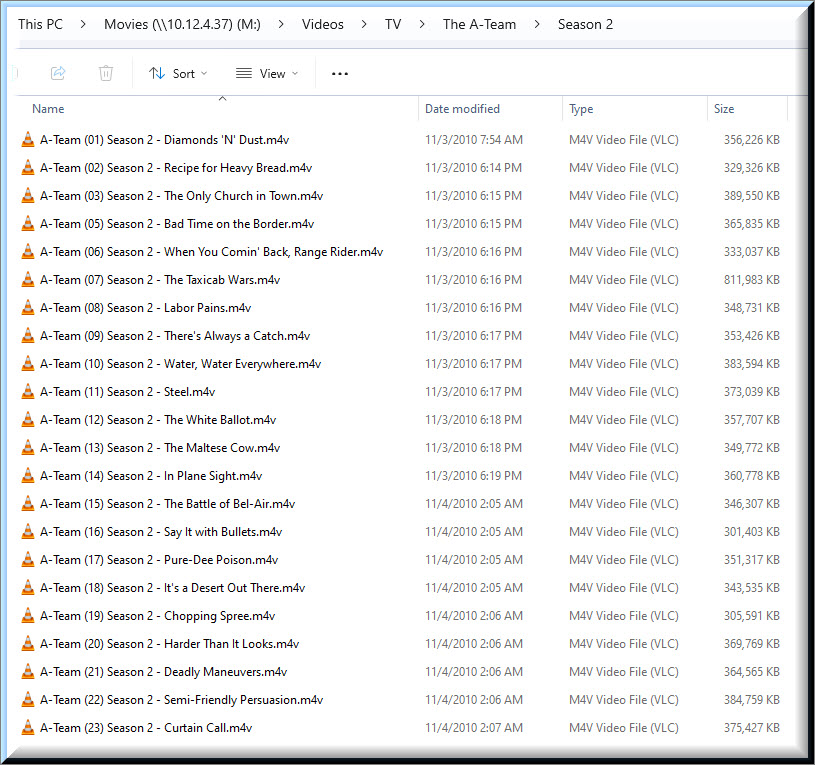Click the VLC icon for The Only Church in Town
Screen dimensions: 815x765
[28, 196]
